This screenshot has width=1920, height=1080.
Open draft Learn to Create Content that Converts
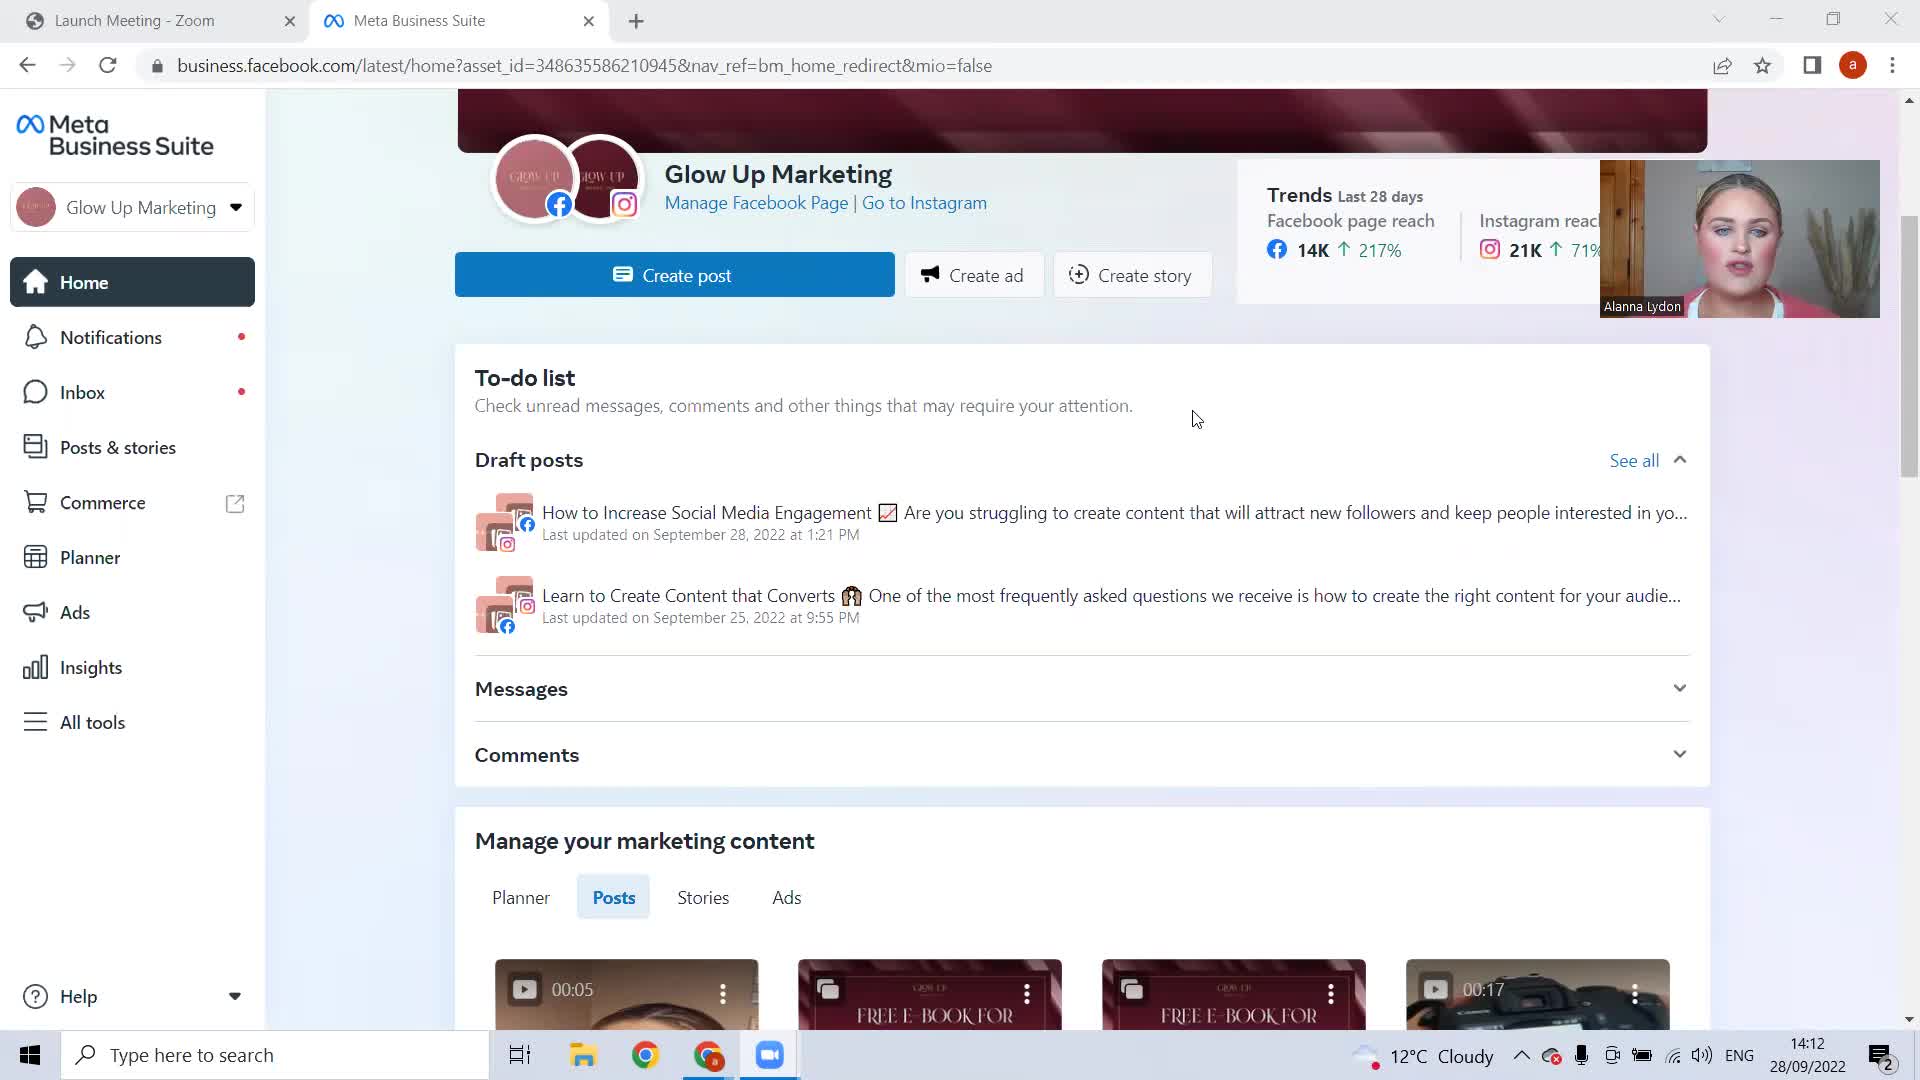point(1082,605)
